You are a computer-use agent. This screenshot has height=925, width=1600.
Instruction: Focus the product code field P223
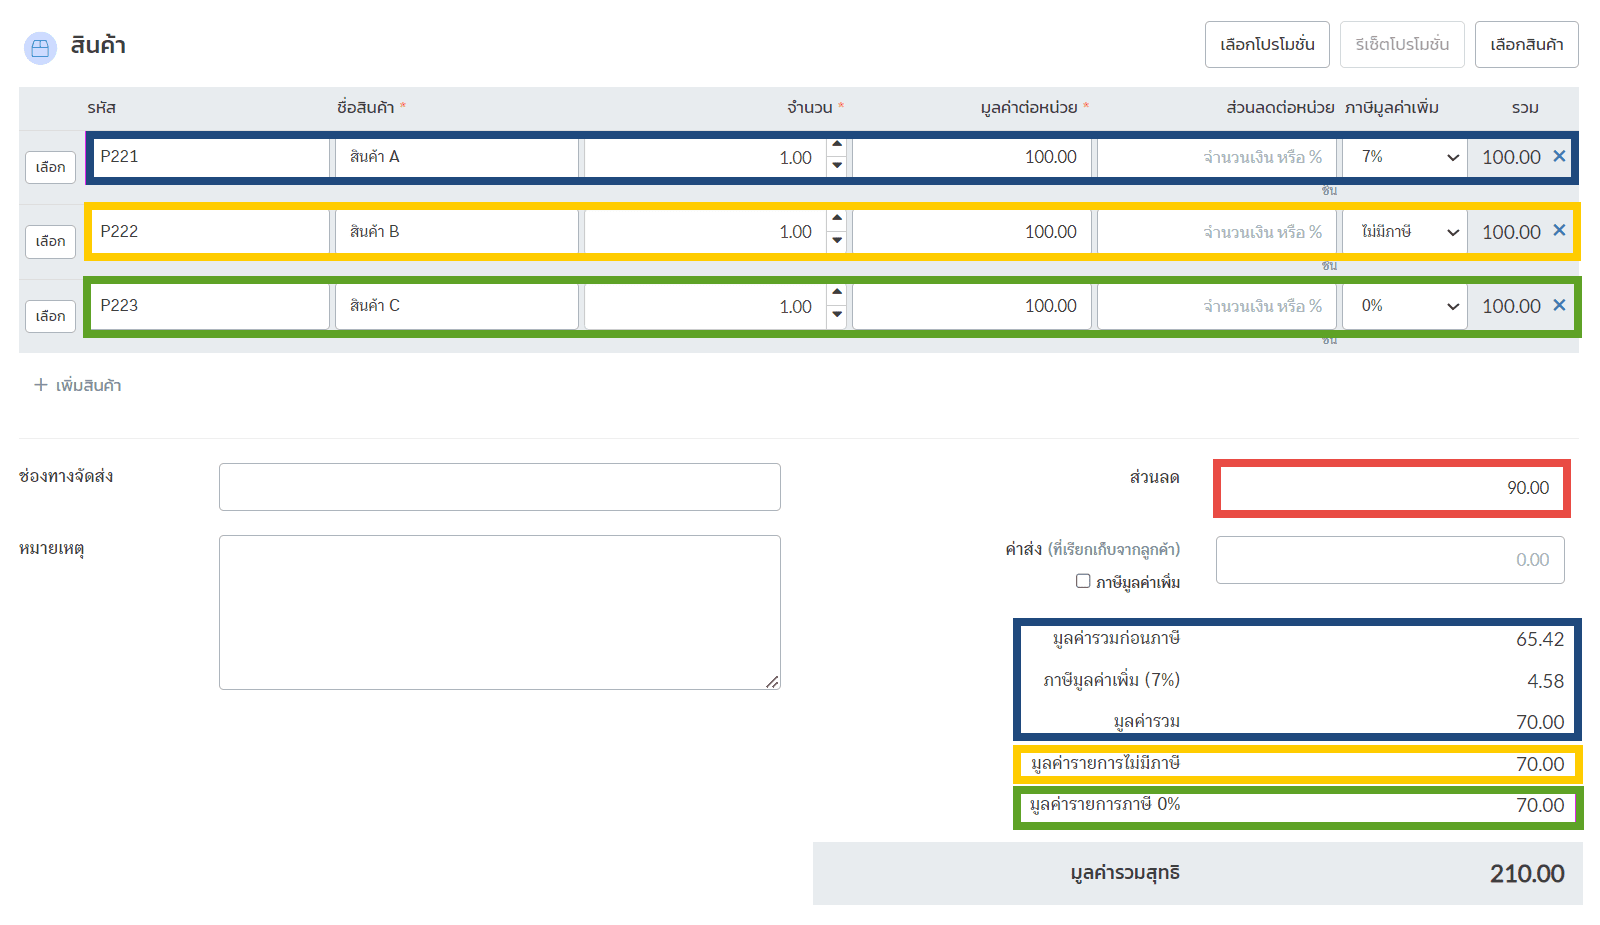pos(210,306)
